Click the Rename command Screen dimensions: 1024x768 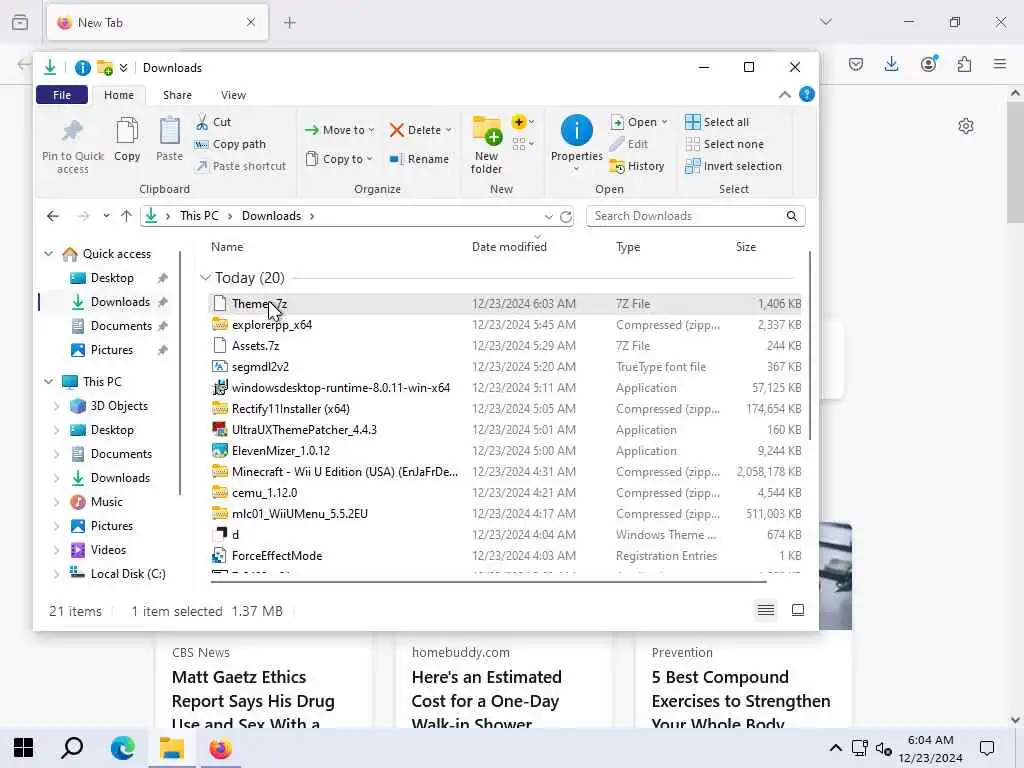(419, 159)
